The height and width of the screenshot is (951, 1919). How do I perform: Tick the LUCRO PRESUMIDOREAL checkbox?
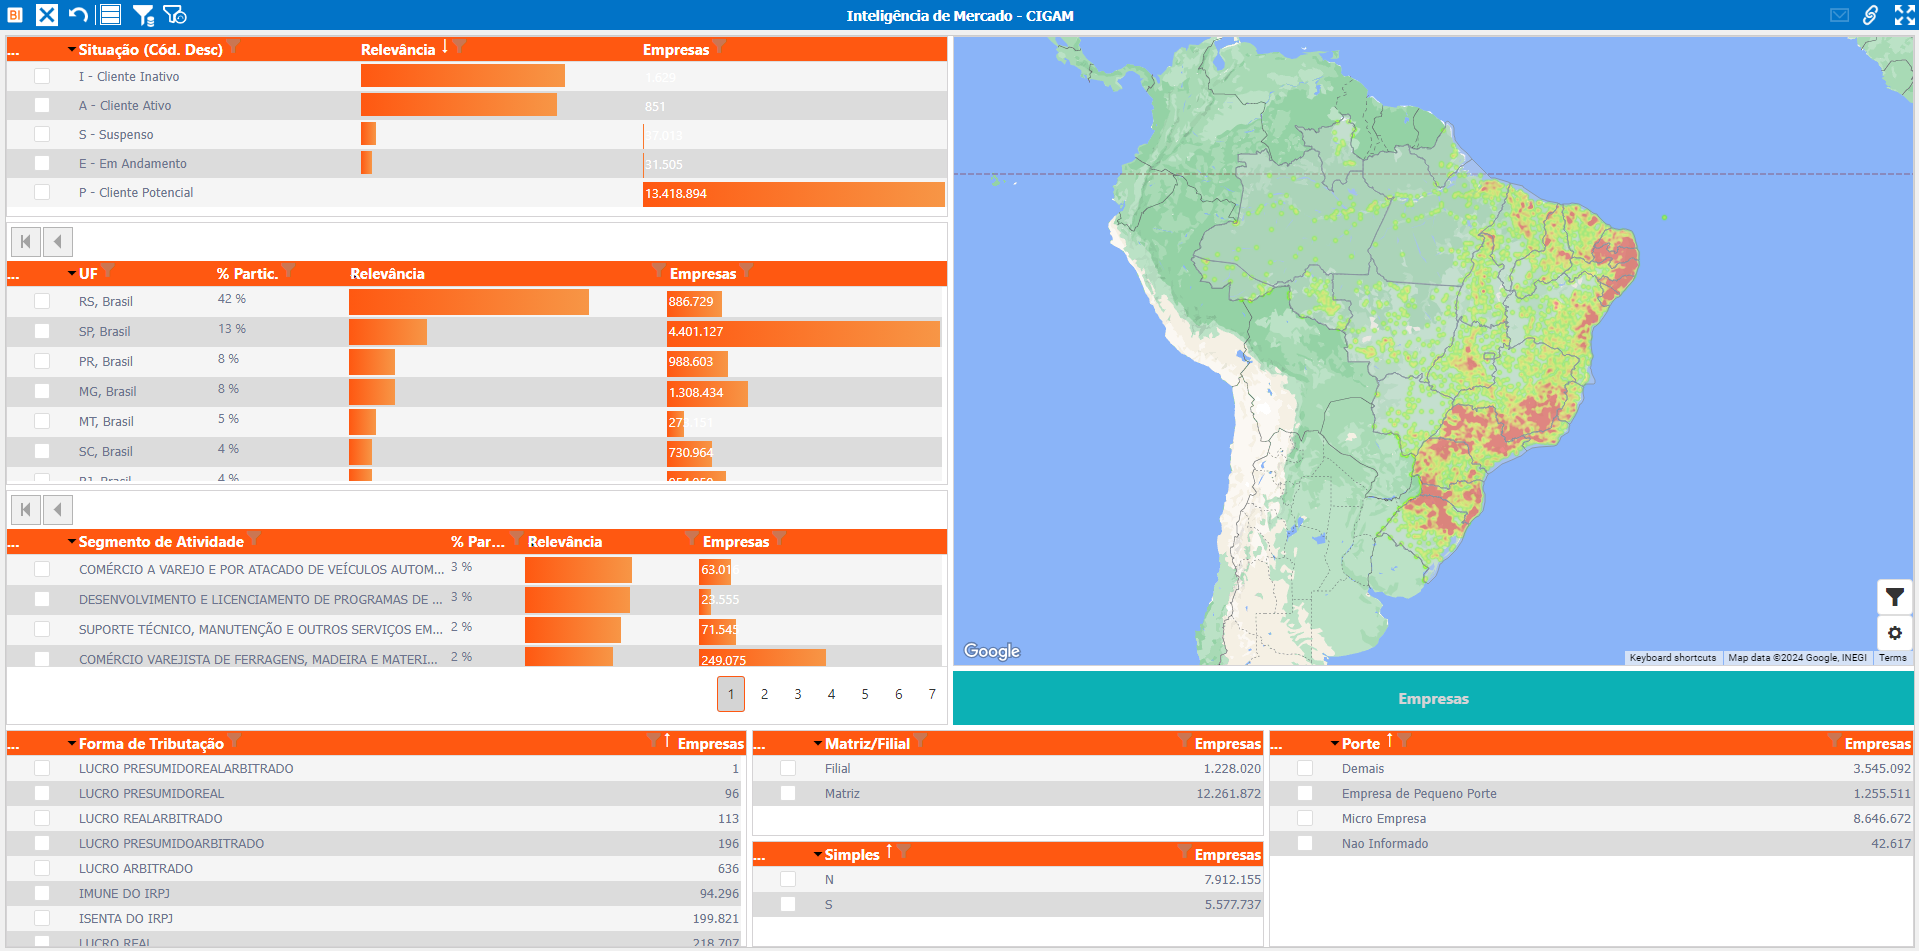pos(42,793)
